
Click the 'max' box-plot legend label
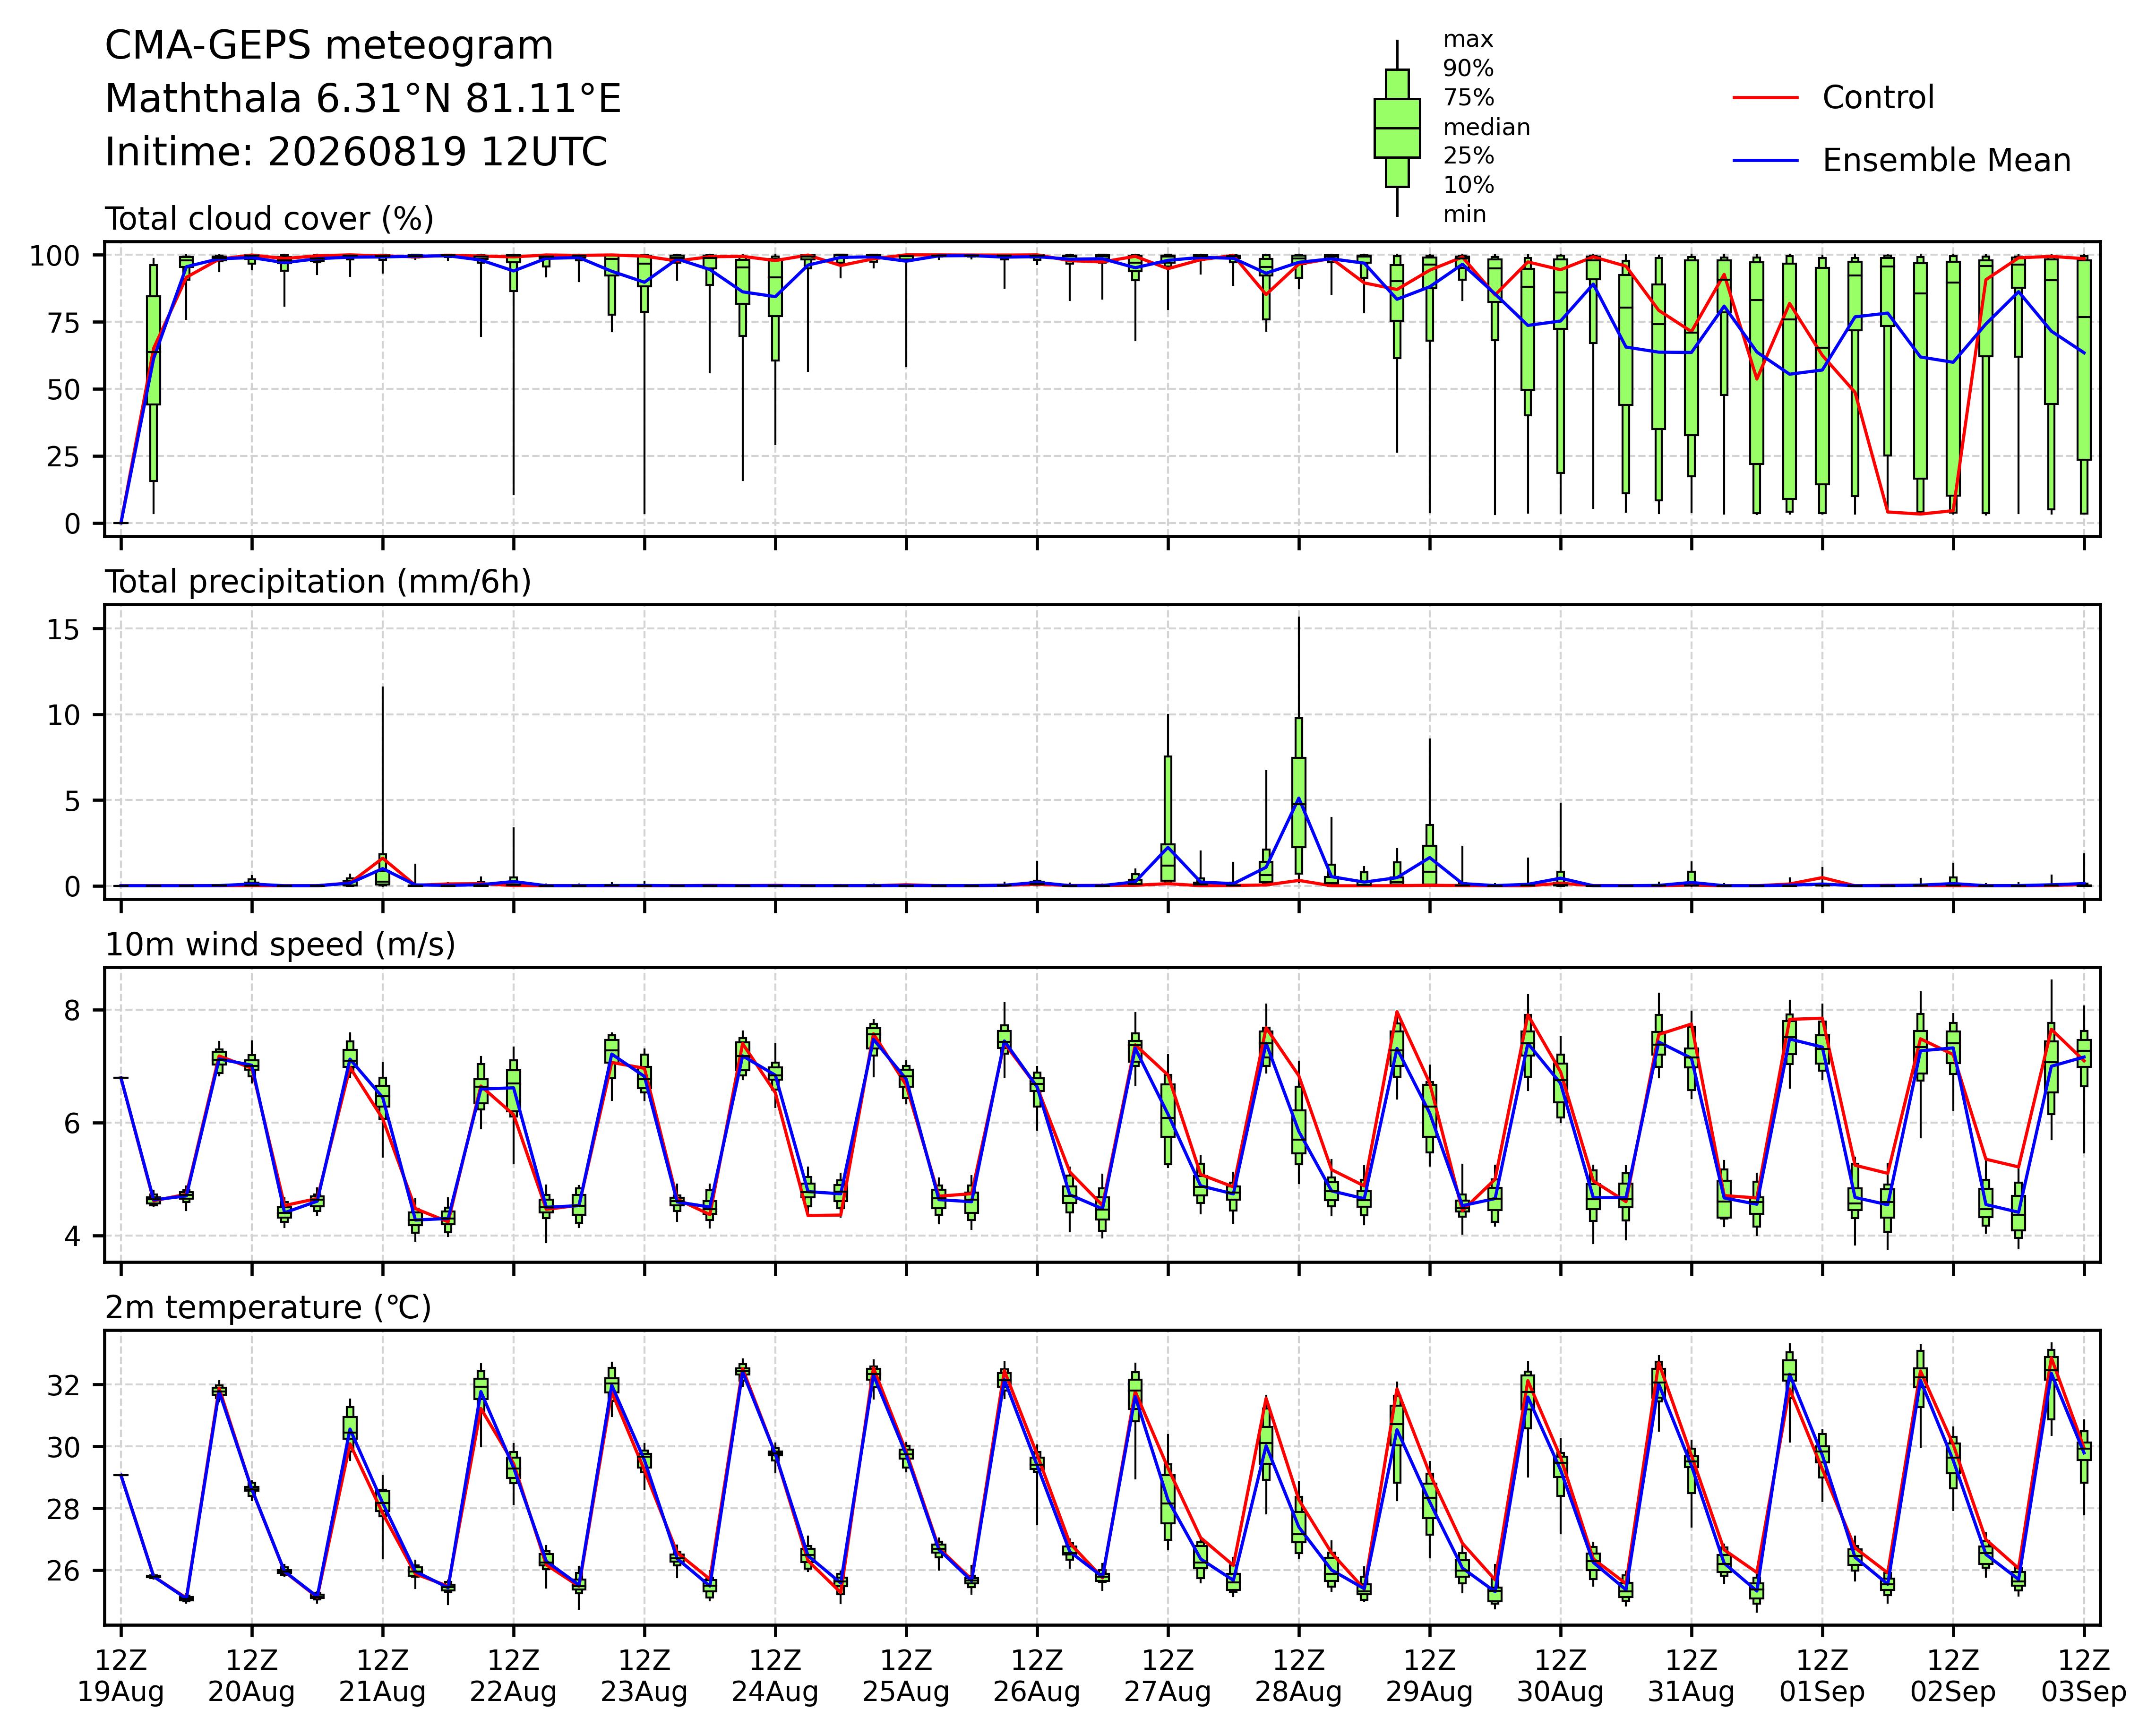(1468, 40)
